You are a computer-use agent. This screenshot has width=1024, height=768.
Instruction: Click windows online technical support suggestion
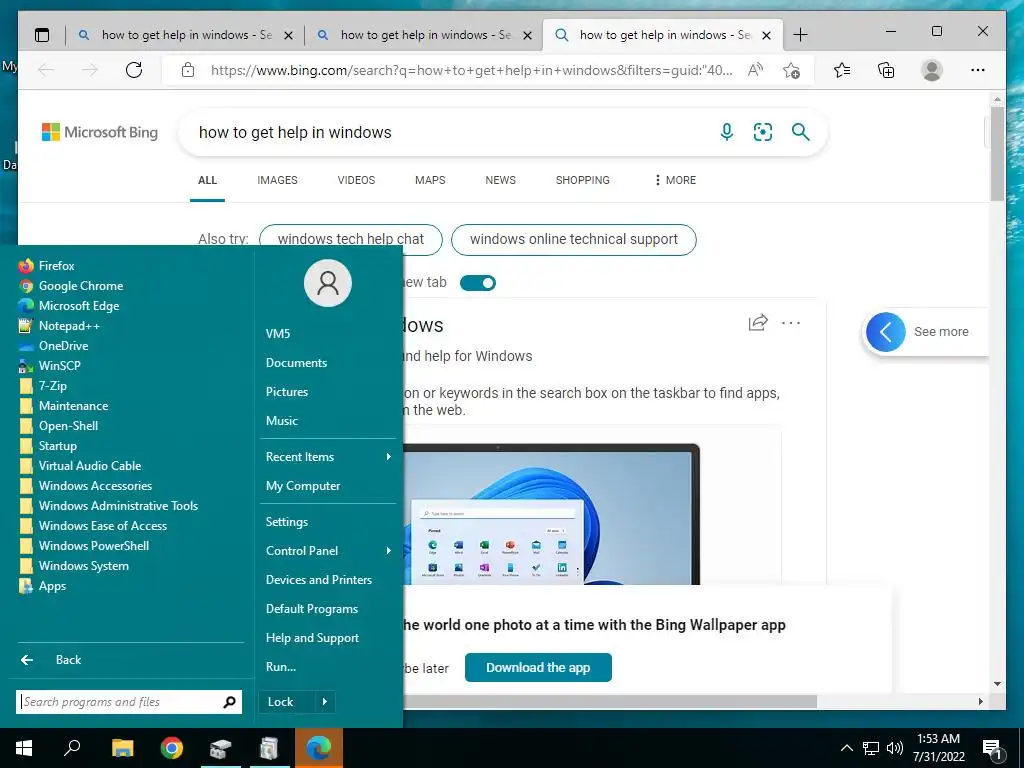click(574, 239)
